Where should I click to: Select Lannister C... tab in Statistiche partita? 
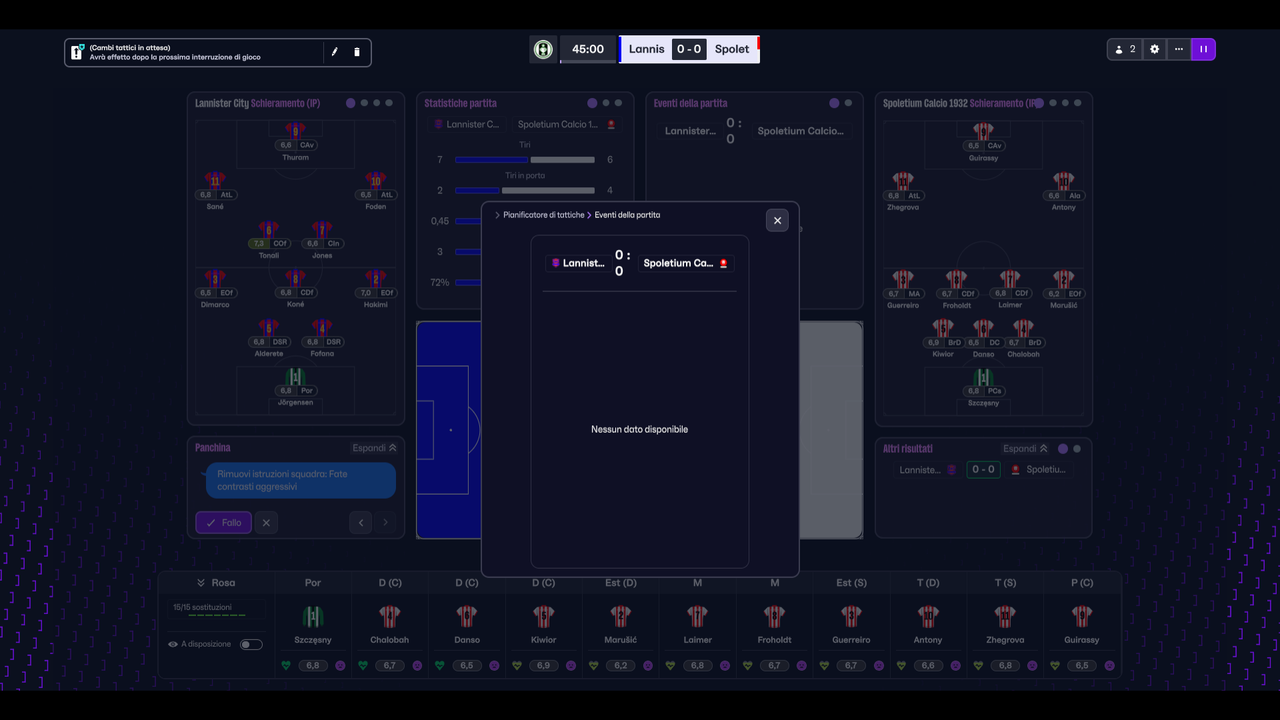[467, 125]
